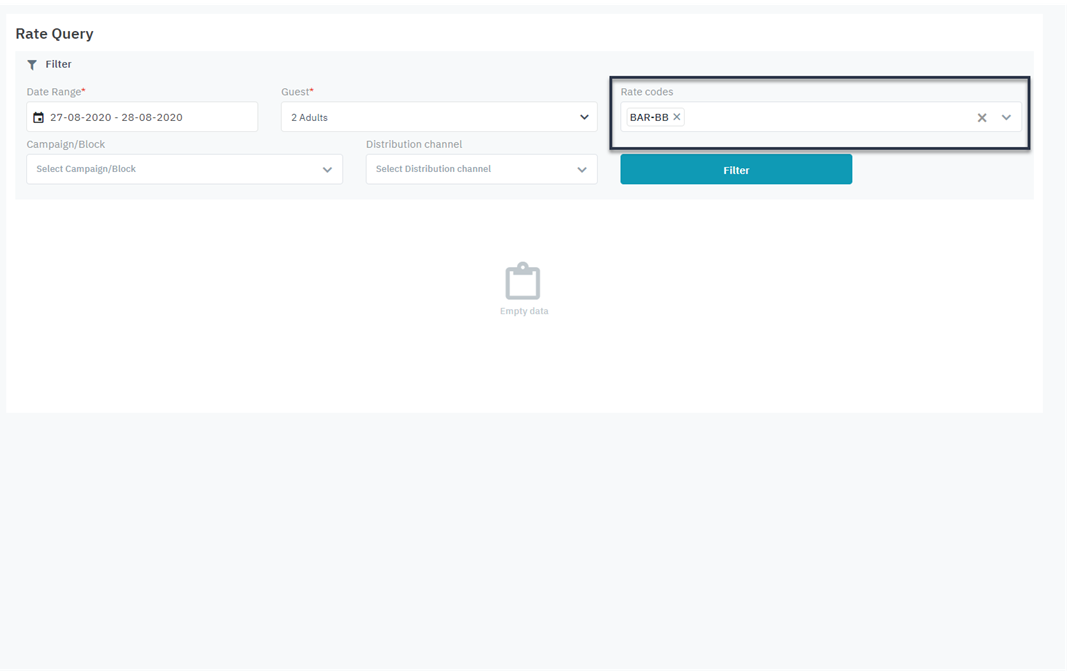Click the Rate Query heading
The width and height of the screenshot is (1067, 671).
pyautogui.click(x=54, y=34)
